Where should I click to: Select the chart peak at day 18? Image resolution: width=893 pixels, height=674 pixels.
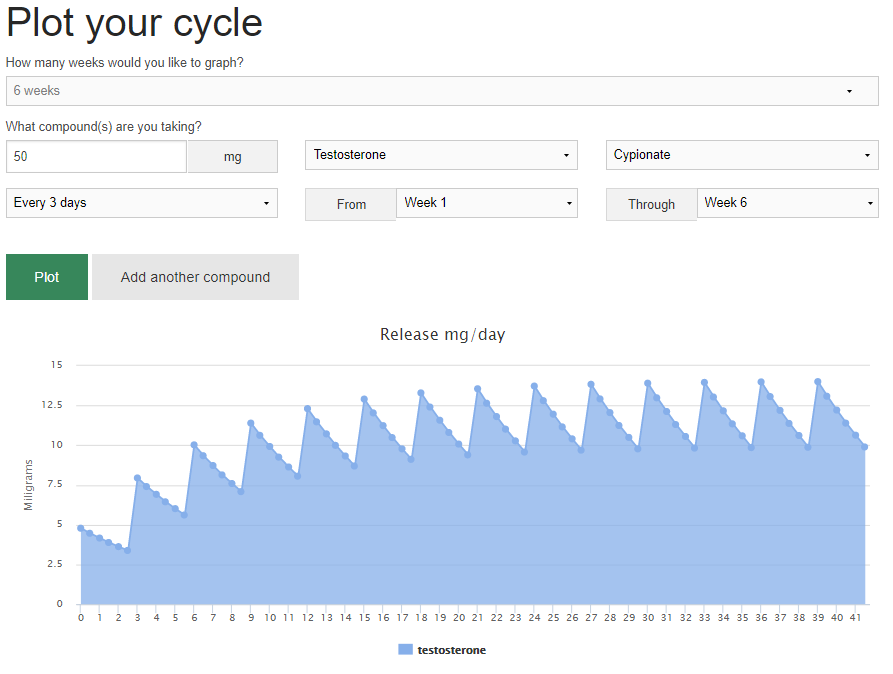pos(421,393)
